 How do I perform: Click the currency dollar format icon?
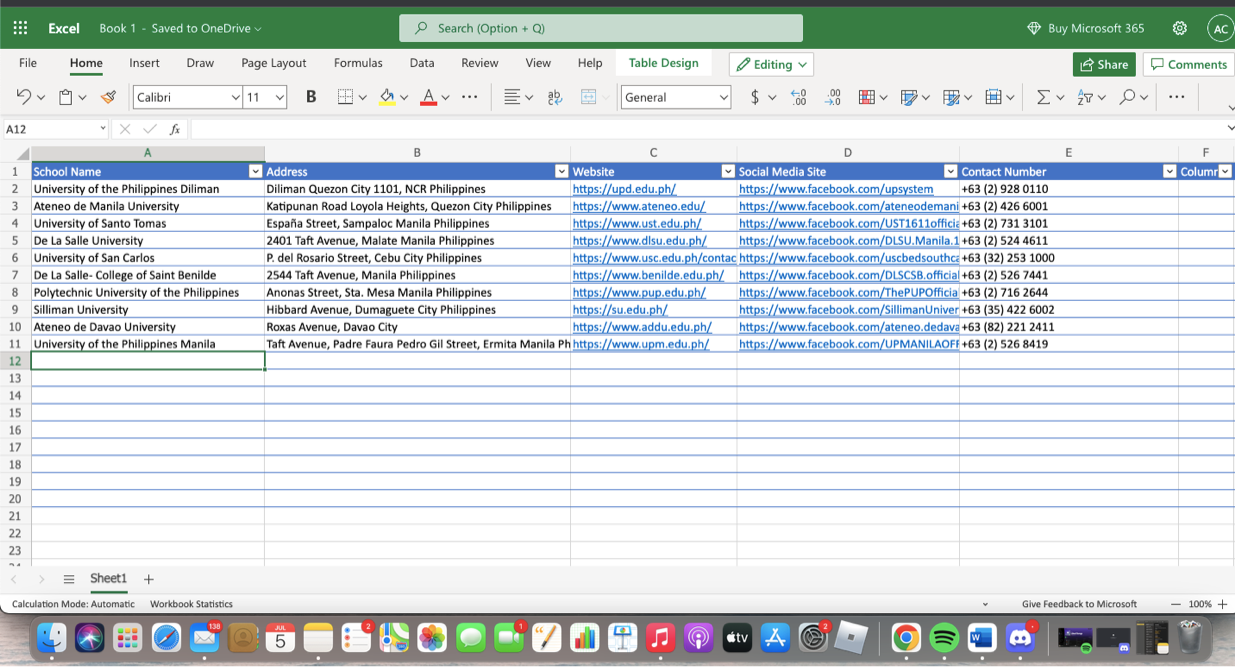(x=755, y=97)
